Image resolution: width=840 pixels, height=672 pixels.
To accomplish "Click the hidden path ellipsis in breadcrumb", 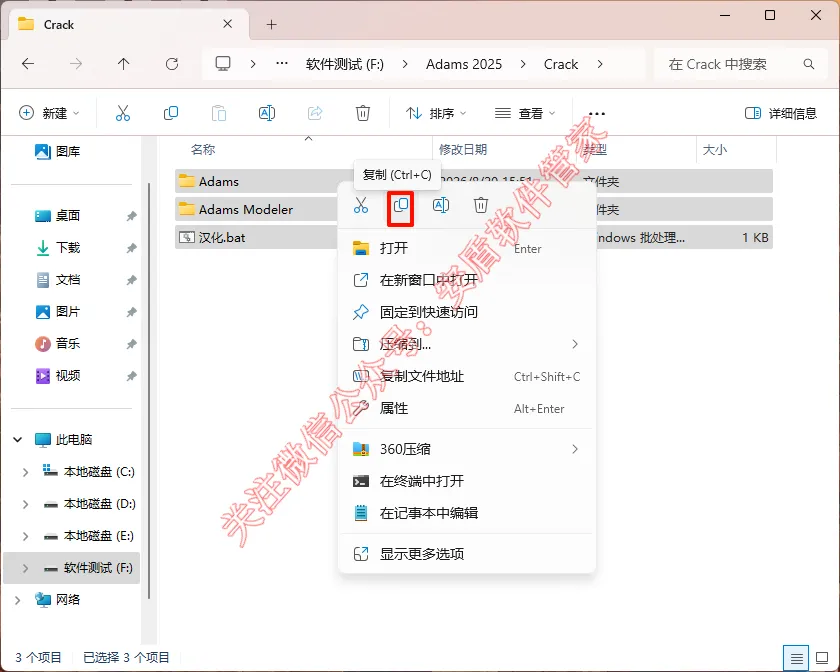I will 282,64.
